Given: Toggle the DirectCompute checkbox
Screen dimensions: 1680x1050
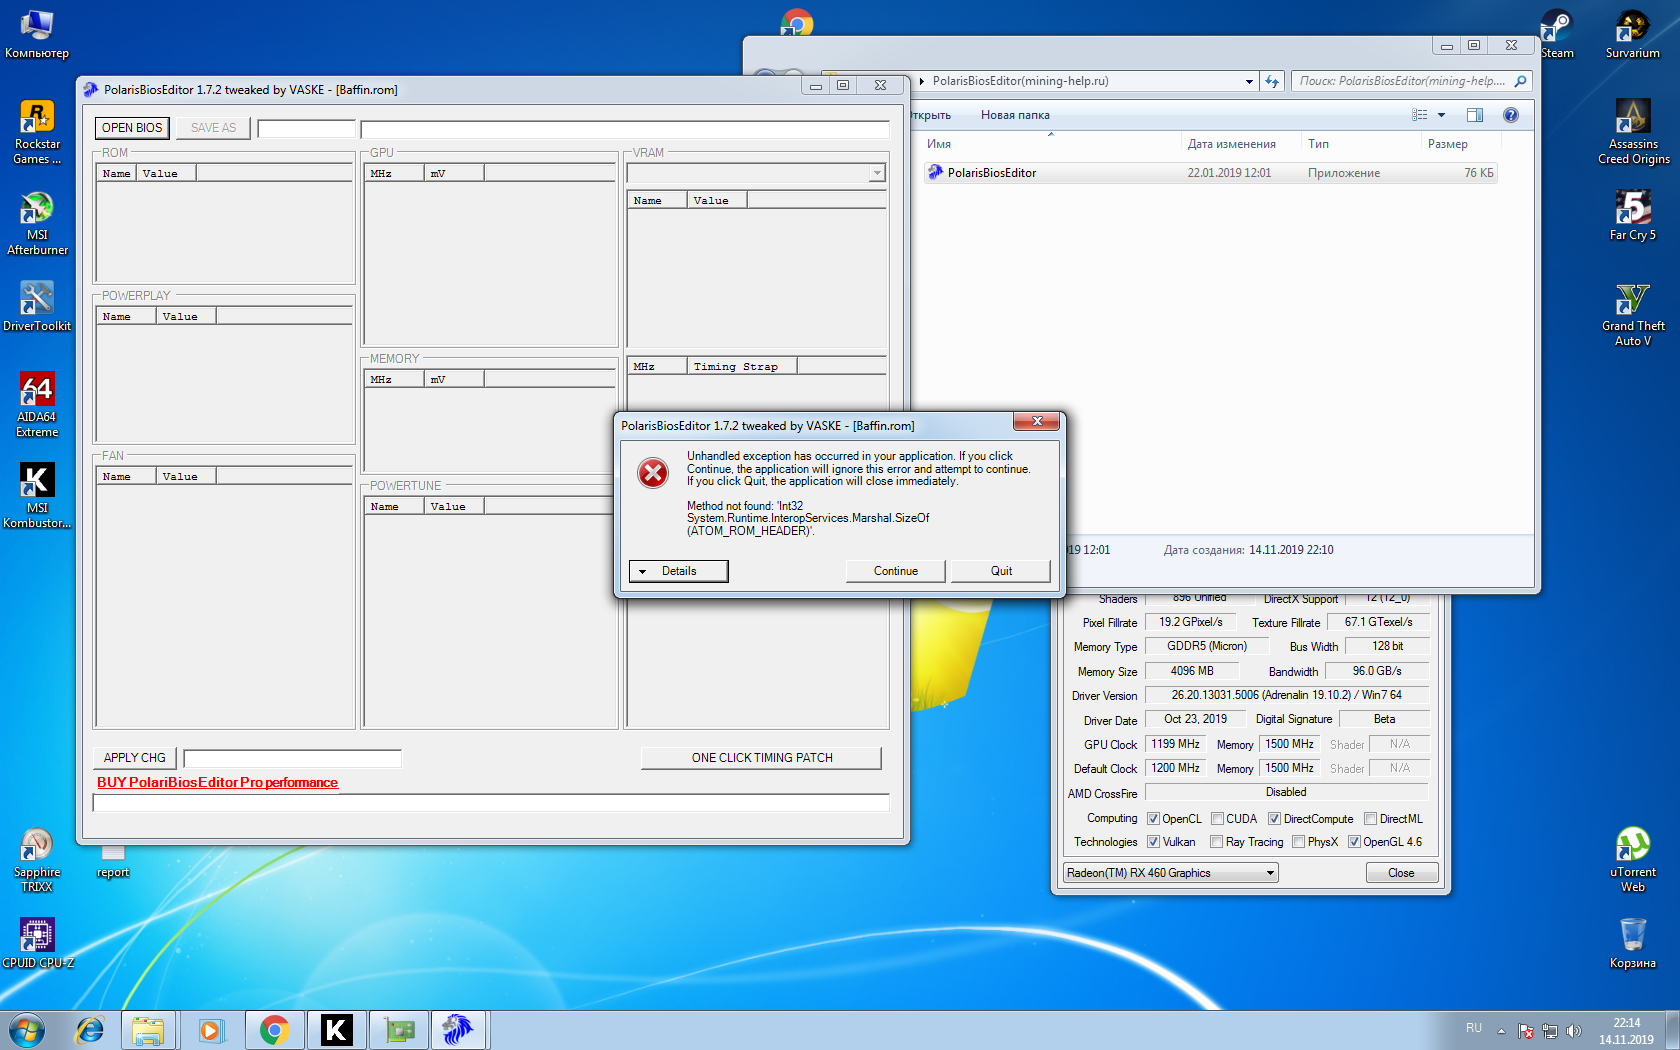Looking at the screenshot, I should [1274, 819].
